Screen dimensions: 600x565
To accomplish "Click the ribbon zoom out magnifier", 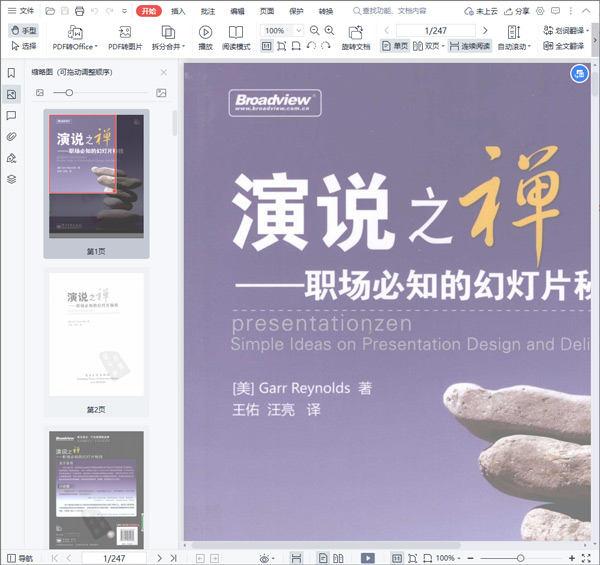I will coord(315,31).
